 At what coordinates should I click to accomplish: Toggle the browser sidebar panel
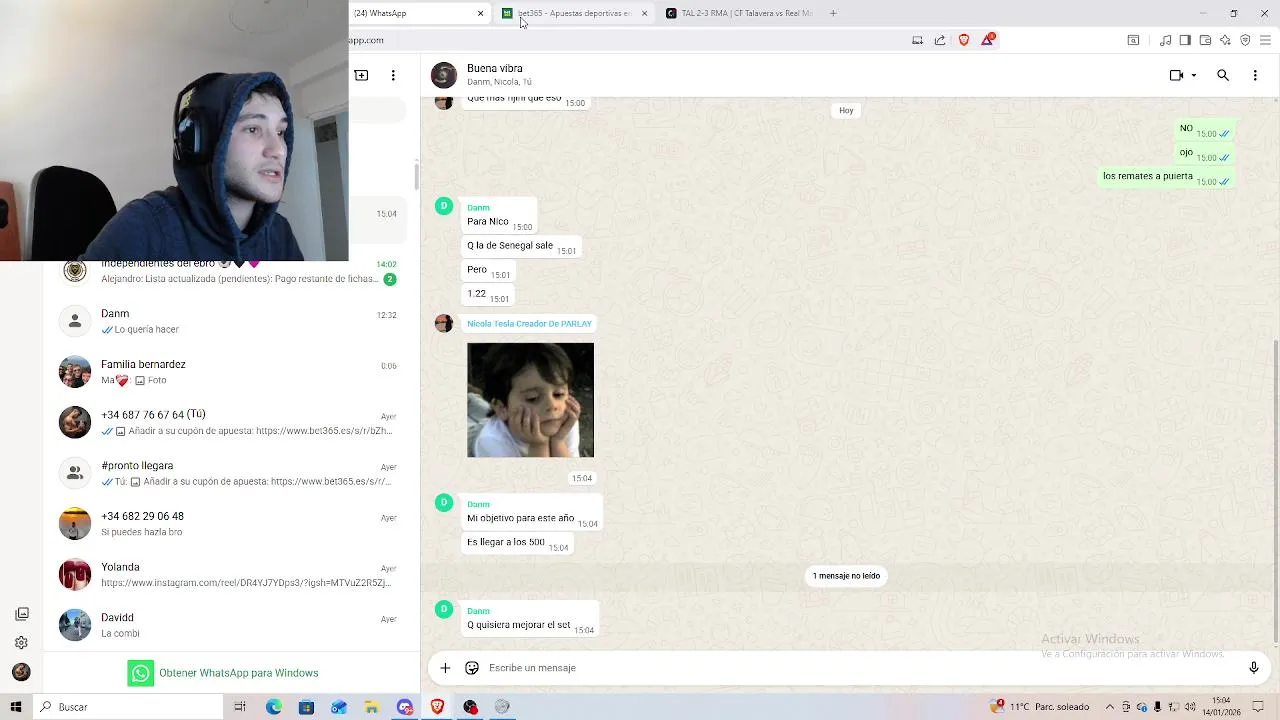pyautogui.click(x=1185, y=40)
